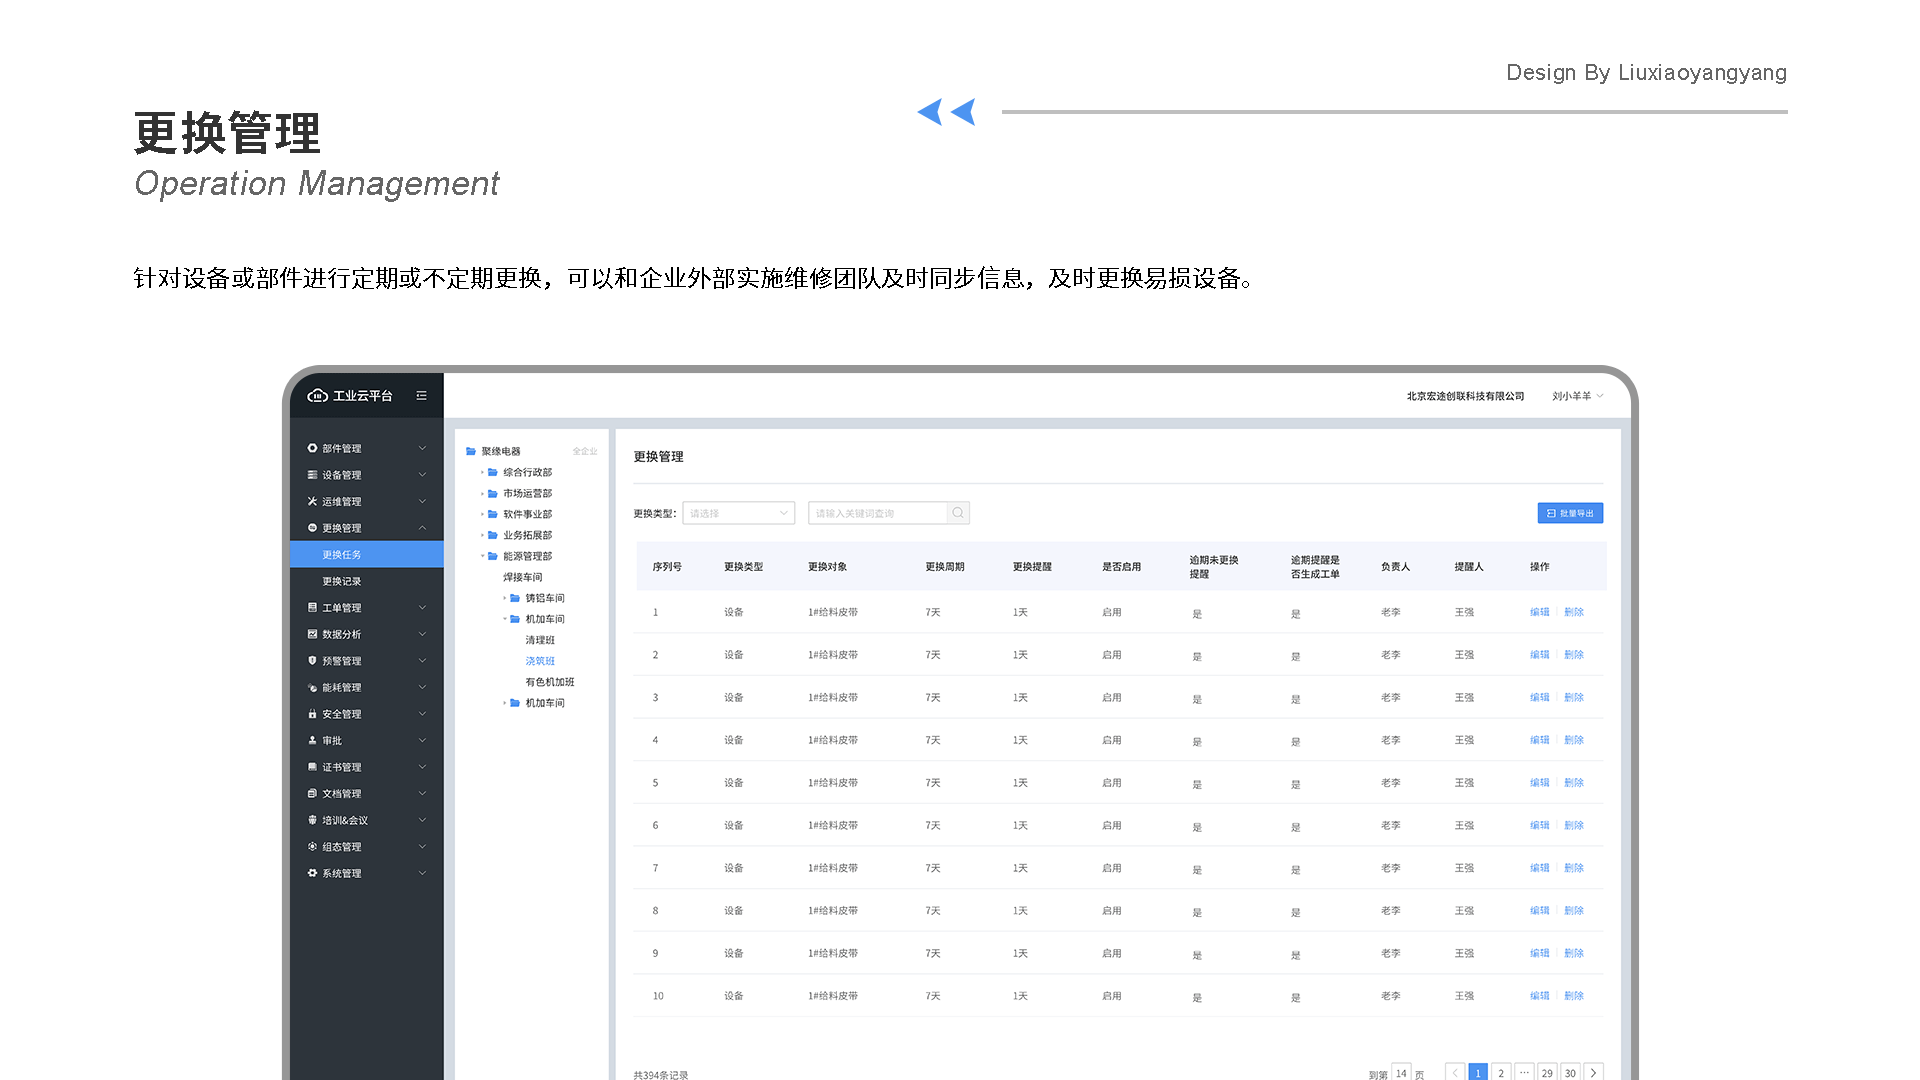Click 删除 in row 10
This screenshot has height=1080, width=1920.
pos(1574,996)
